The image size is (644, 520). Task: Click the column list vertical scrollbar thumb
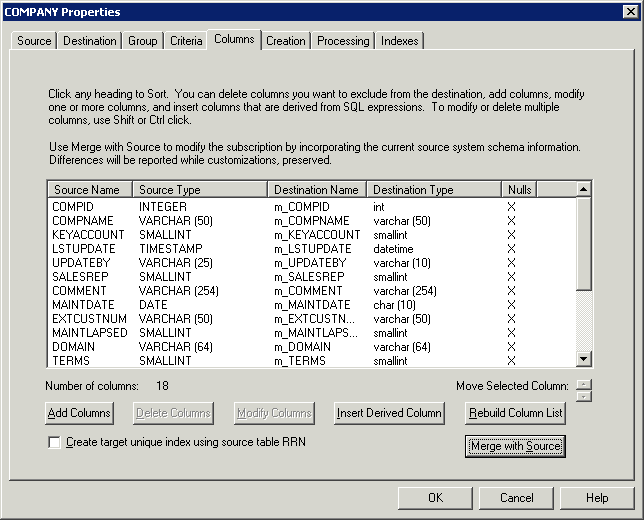click(584, 243)
